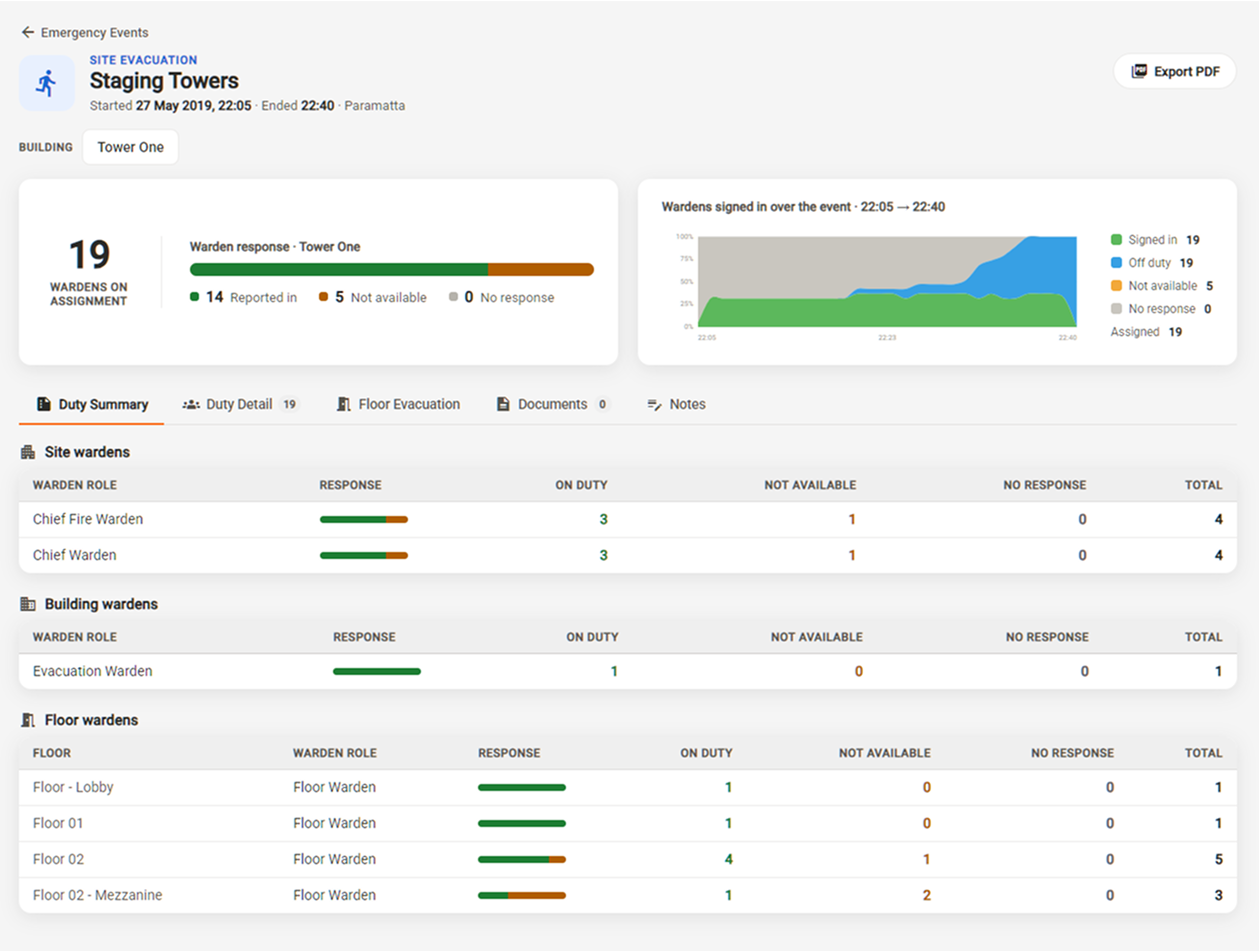Click the Warden response progress bar
The width and height of the screenshot is (1259, 951).
point(392,269)
